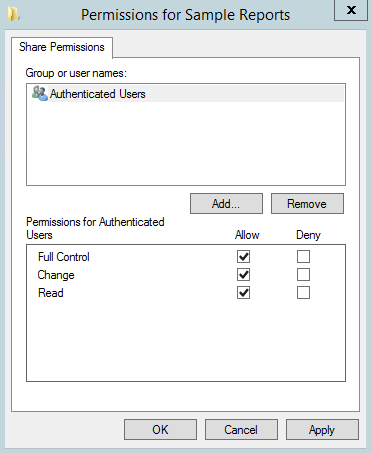Remove the selected user group
372x453 pixels.
(x=307, y=203)
